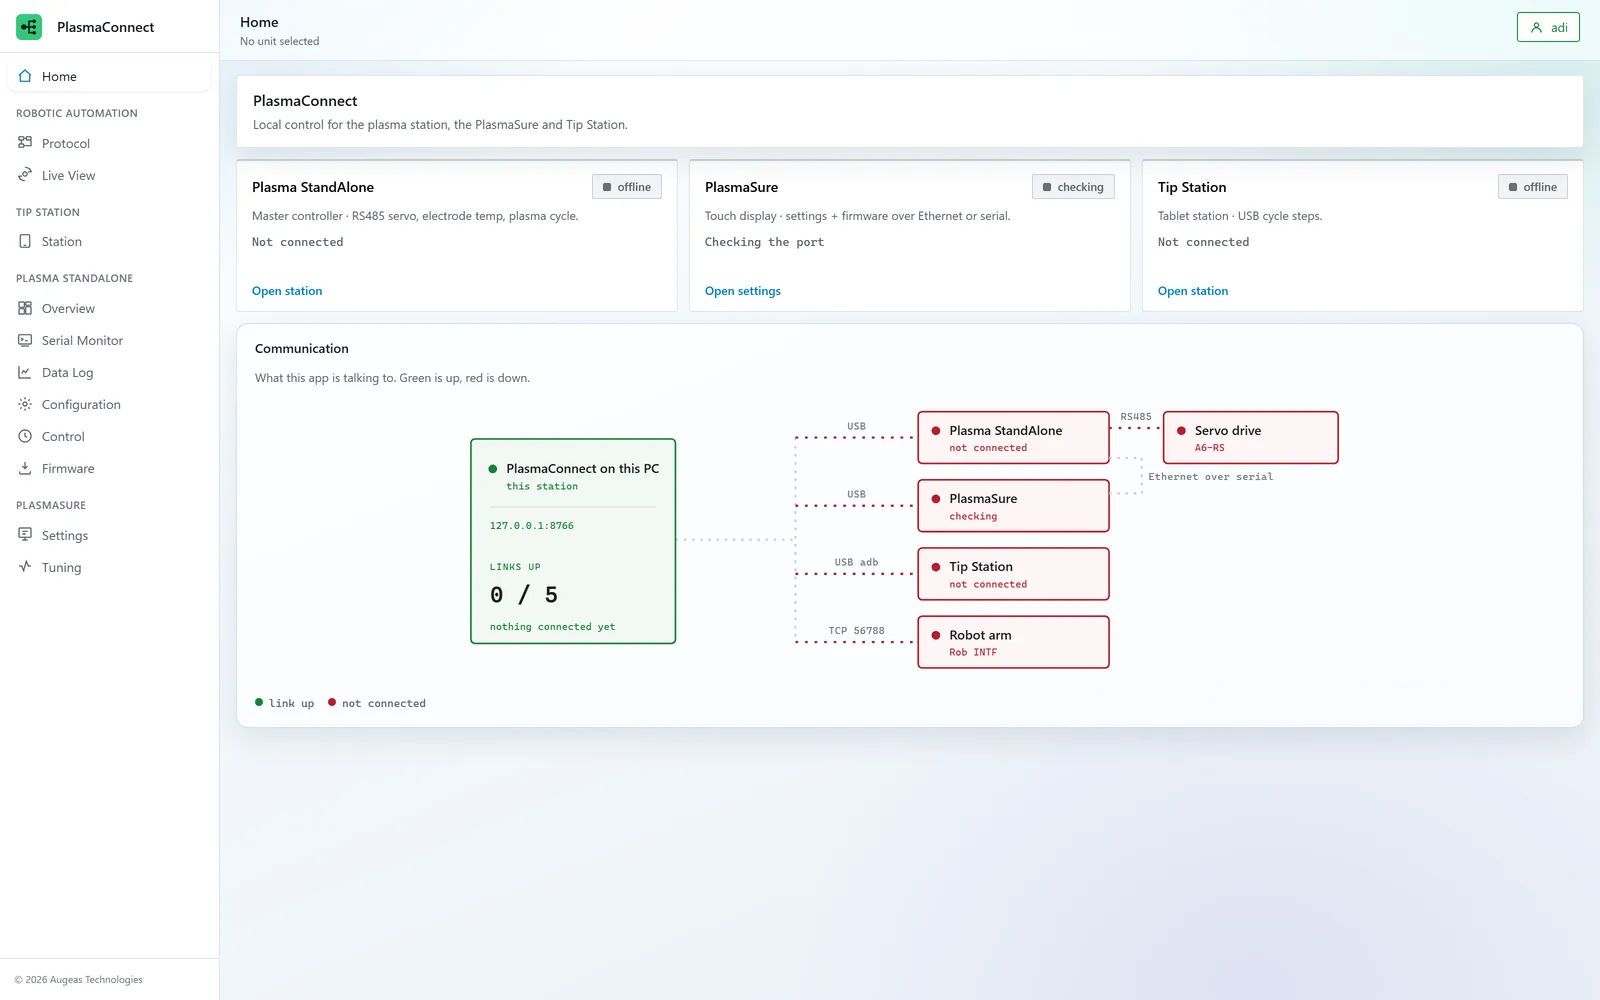
Task: Click offline badge on Plasma StandAlone card
Action: click(627, 187)
